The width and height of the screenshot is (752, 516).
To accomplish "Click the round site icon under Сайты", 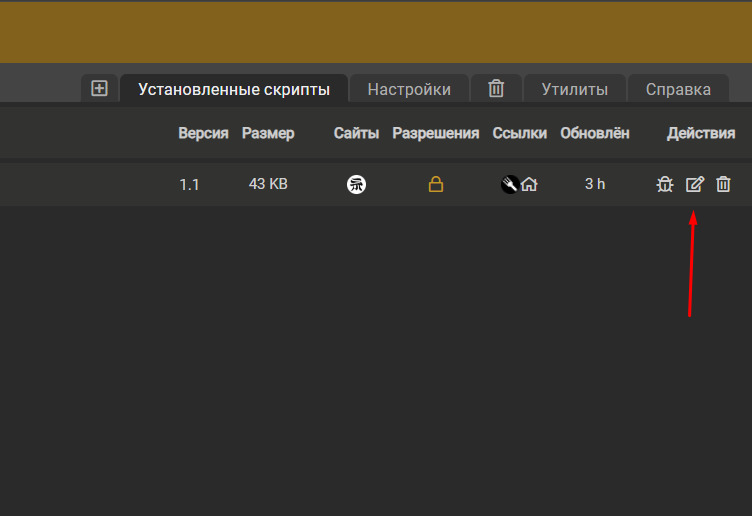I will tap(356, 184).
